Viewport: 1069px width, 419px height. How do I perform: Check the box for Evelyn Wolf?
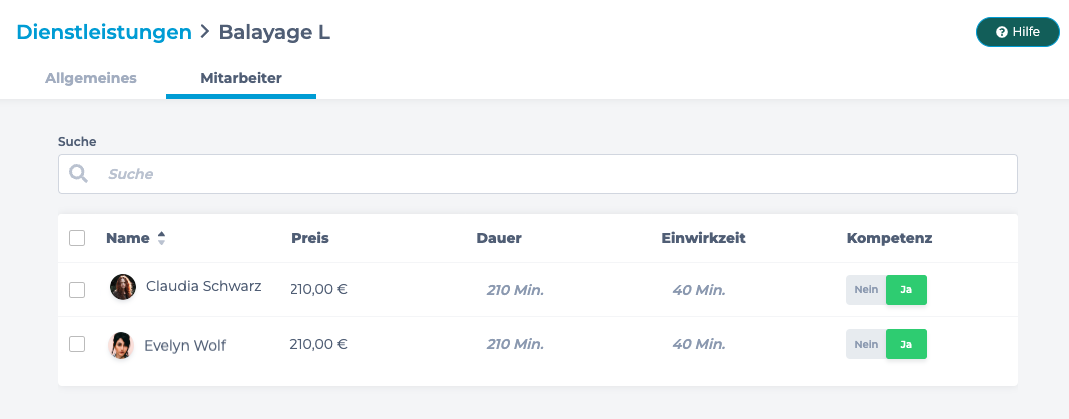pyautogui.click(x=77, y=344)
